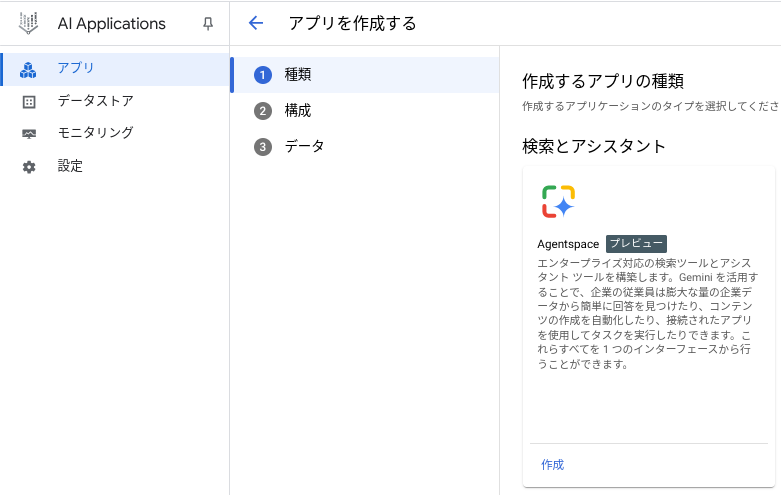
Task: Select the 種類 step
Action: click(365, 75)
